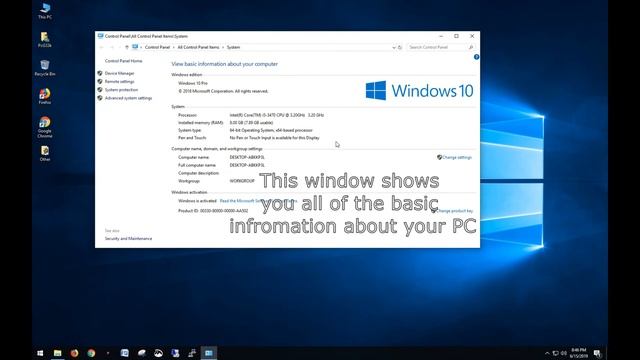Select the Google Chrome desktop shortcut
Viewport: 640px width, 360px height.
[45, 127]
